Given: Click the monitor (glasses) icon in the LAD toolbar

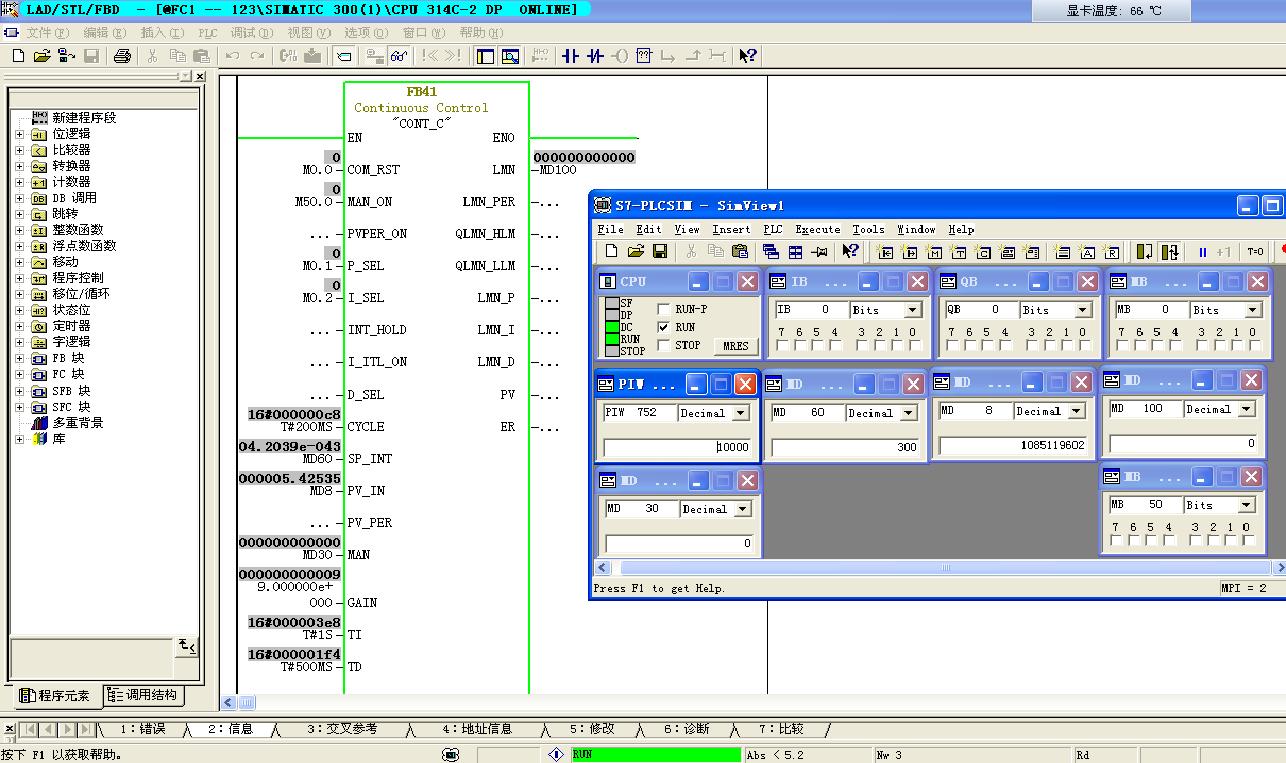Looking at the screenshot, I should pyautogui.click(x=399, y=56).
